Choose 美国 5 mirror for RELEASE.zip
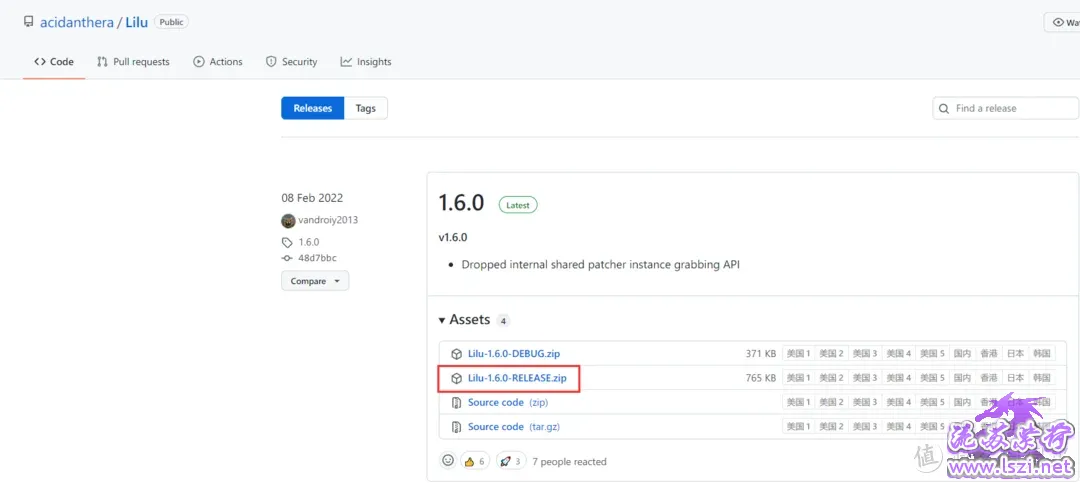Screen dimensions: 1080x483 point(933,378)
